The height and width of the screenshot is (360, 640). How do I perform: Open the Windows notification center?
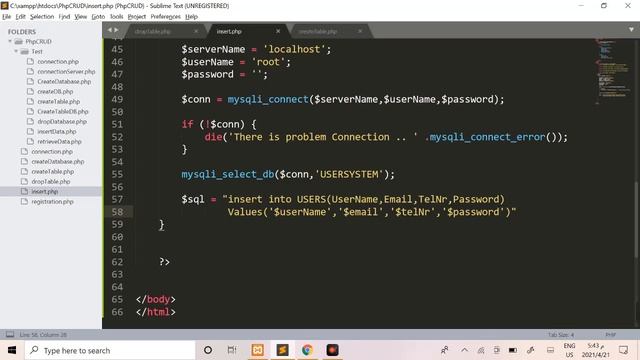623,350
